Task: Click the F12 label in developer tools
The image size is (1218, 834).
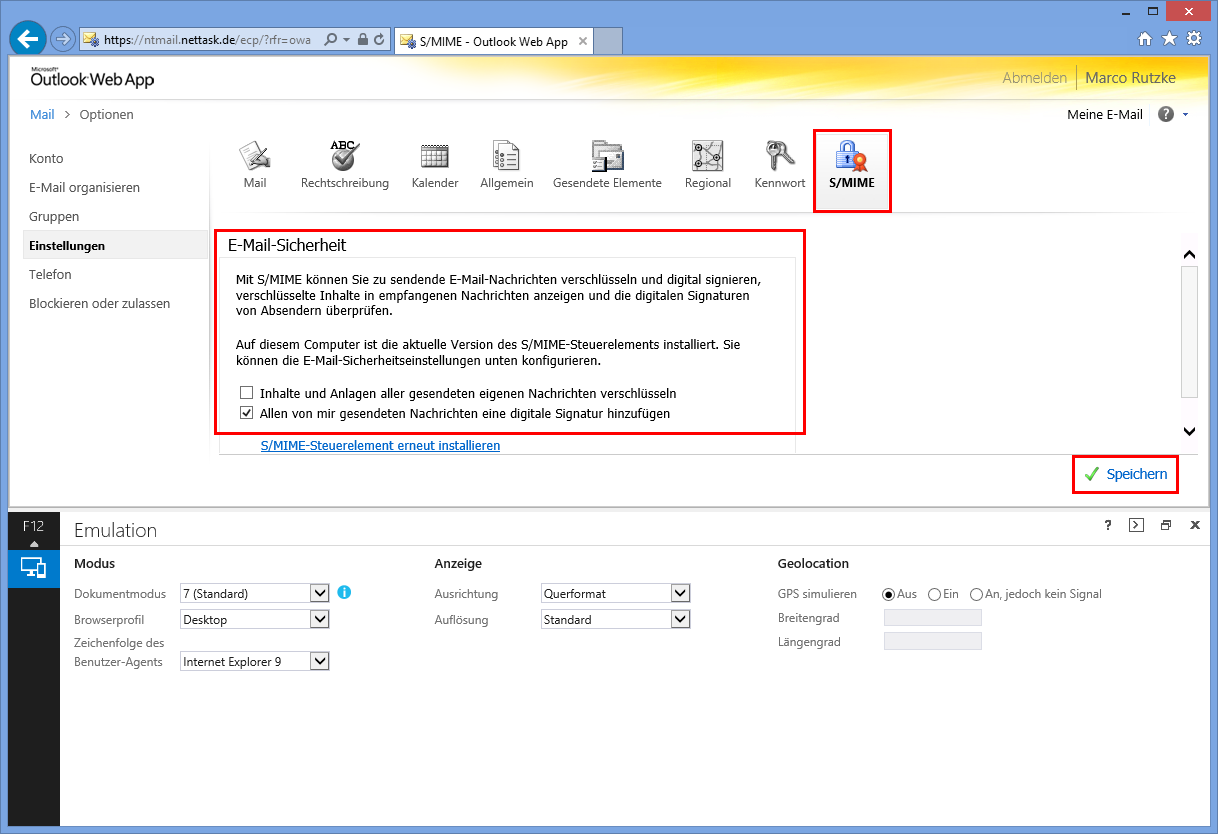Action: pyautogui.click(x=33, y=526)
